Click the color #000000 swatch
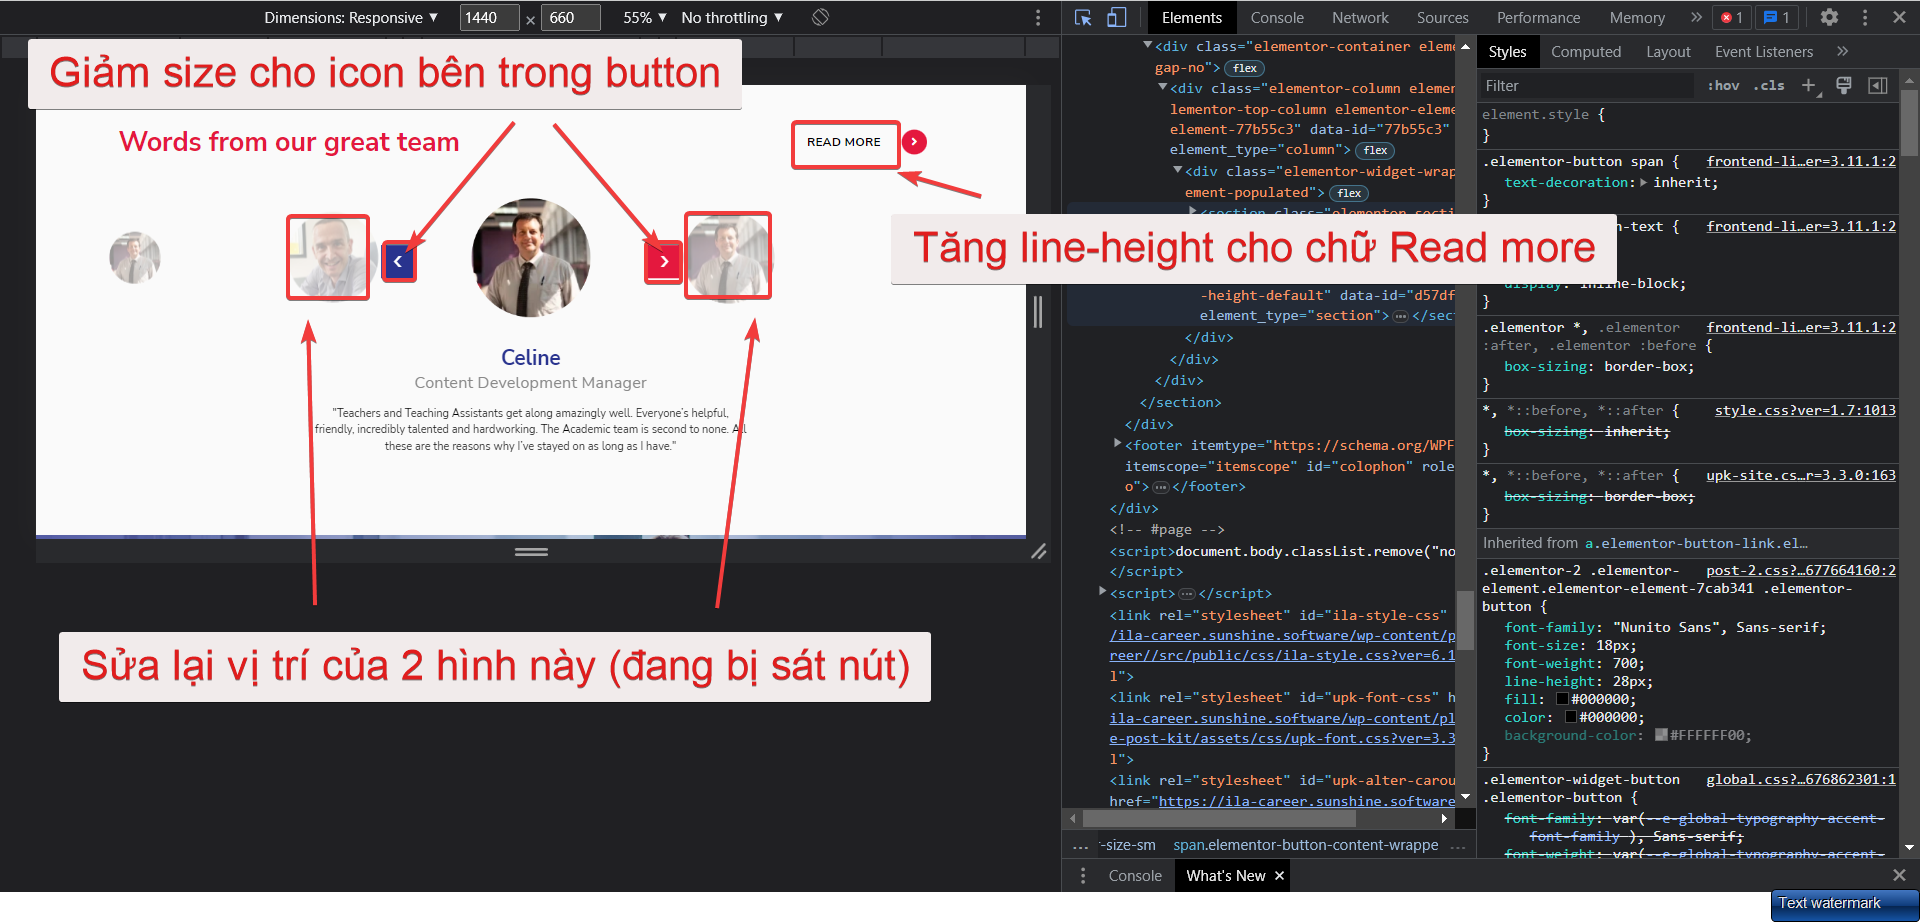The width and height of the screenshot is (1920, 922). [x=1571, y=718]
